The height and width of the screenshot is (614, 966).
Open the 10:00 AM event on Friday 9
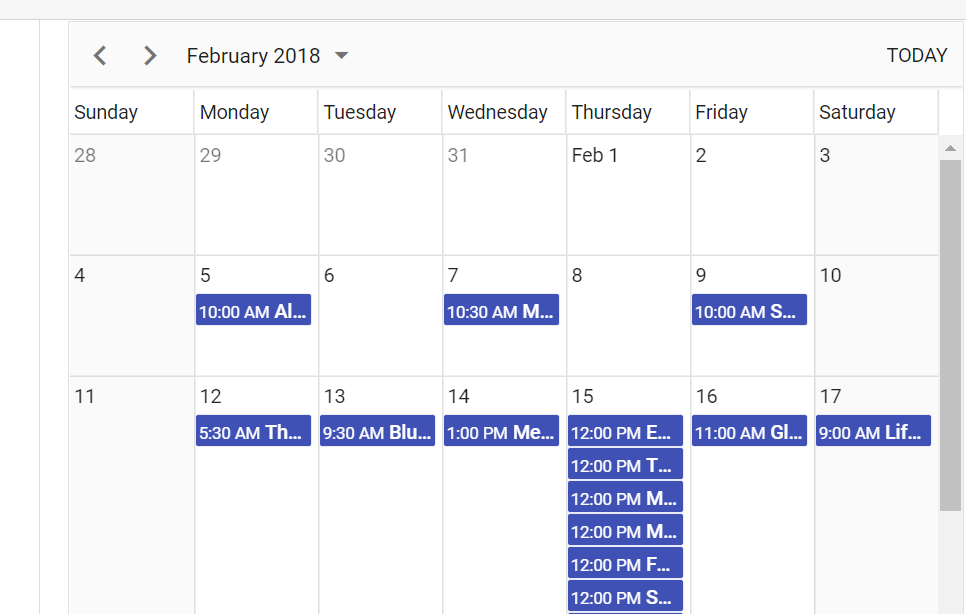[749, 310]
